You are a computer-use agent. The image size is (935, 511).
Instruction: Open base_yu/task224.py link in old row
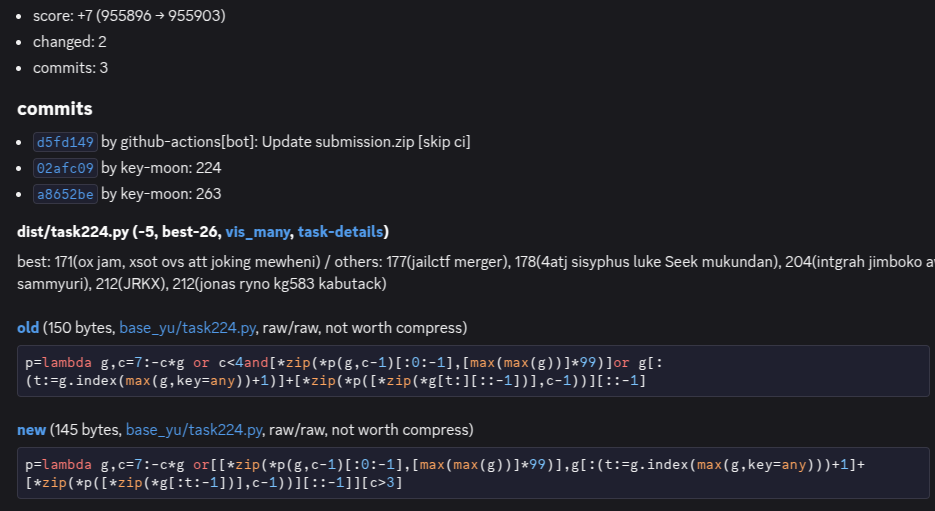(x=187, y=328)
